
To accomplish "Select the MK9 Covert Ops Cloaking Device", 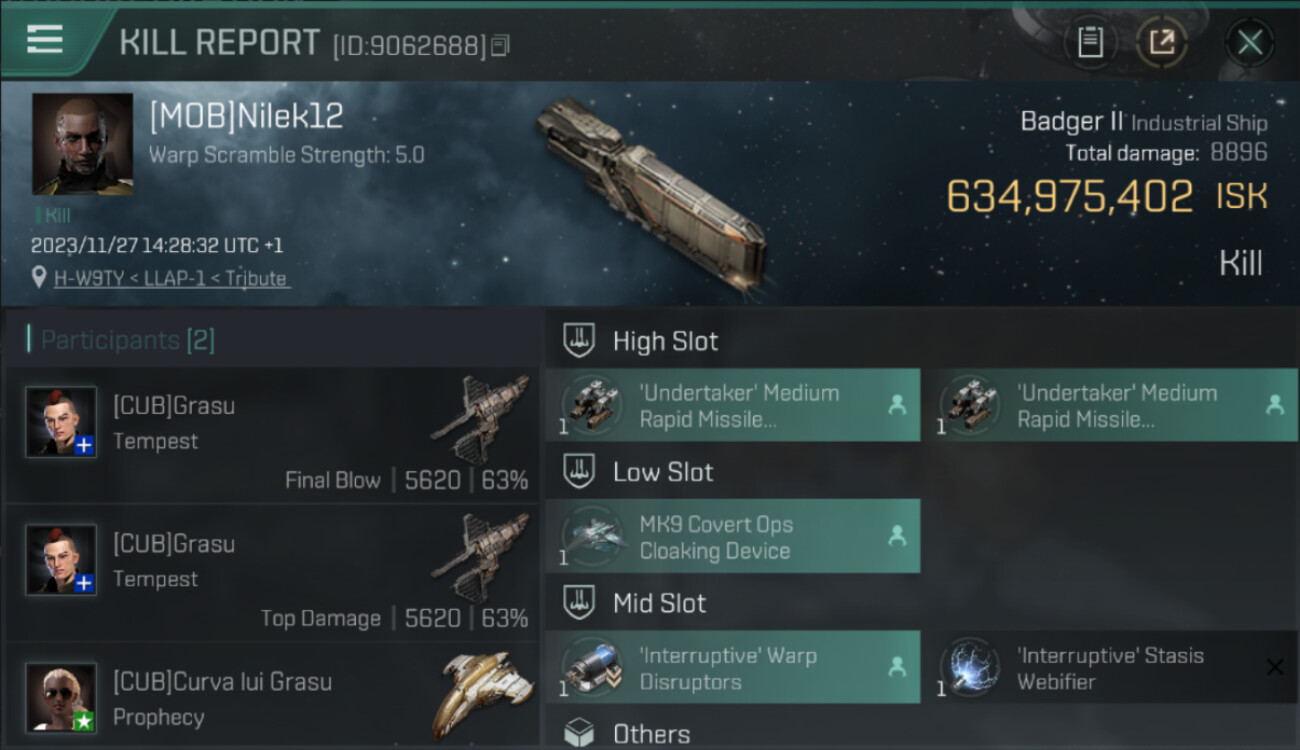I will coord(732,537).
